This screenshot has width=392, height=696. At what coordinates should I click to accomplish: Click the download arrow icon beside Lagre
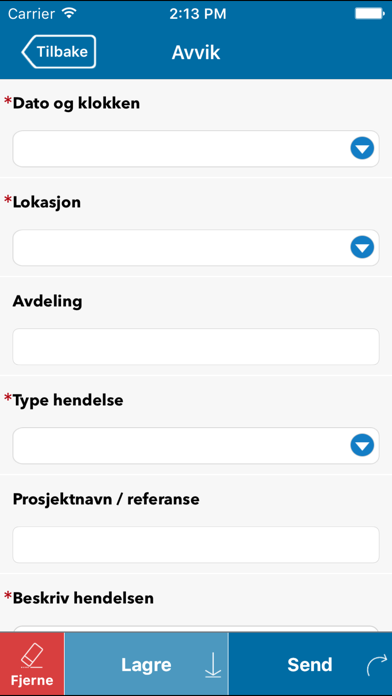click(x=213, y=664)
